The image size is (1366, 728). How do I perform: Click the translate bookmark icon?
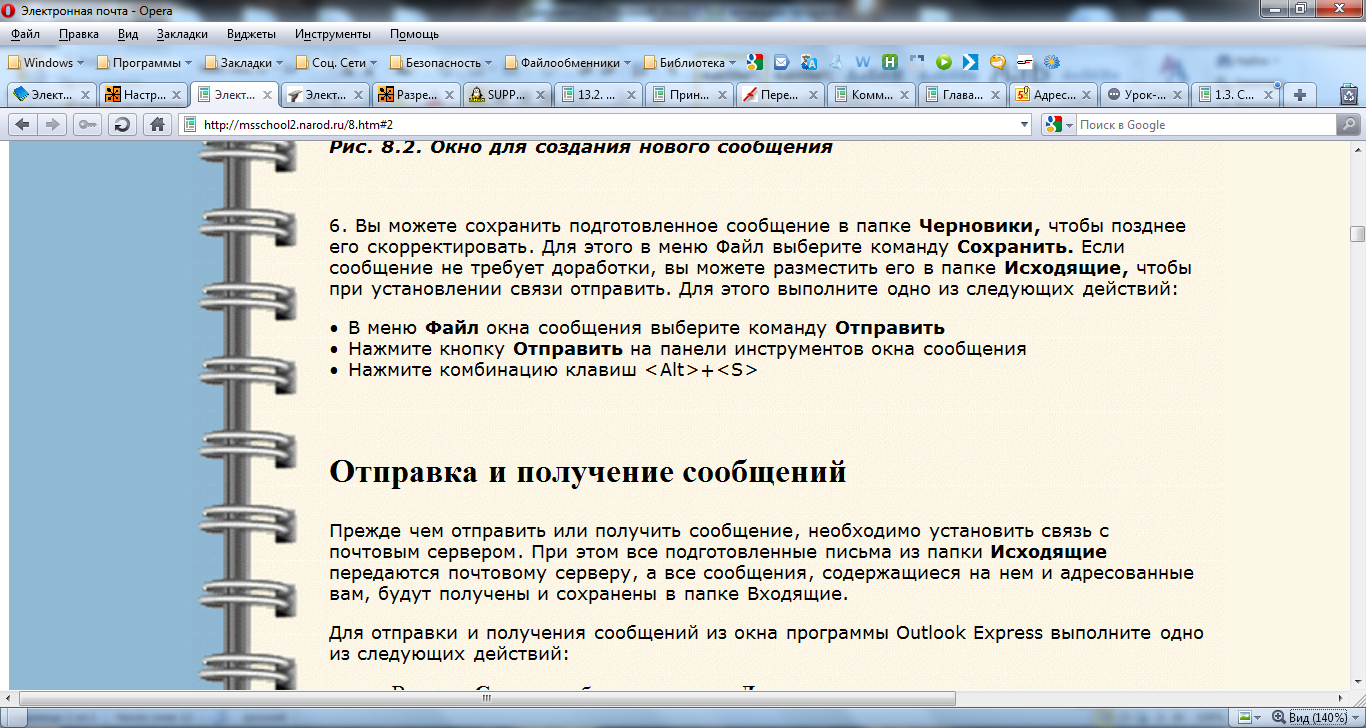click(x=809, y=62)
